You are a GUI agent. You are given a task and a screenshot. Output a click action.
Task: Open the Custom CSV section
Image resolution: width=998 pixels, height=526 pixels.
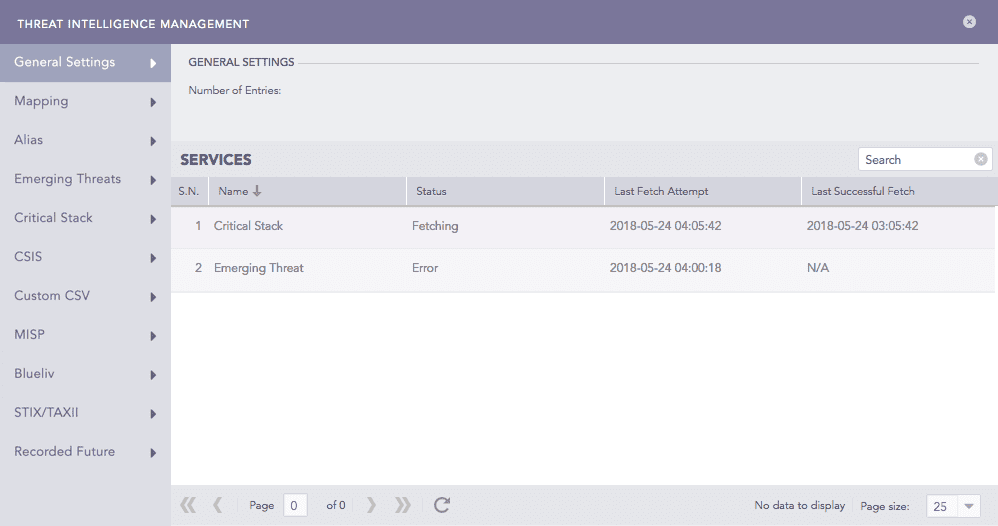85,295
